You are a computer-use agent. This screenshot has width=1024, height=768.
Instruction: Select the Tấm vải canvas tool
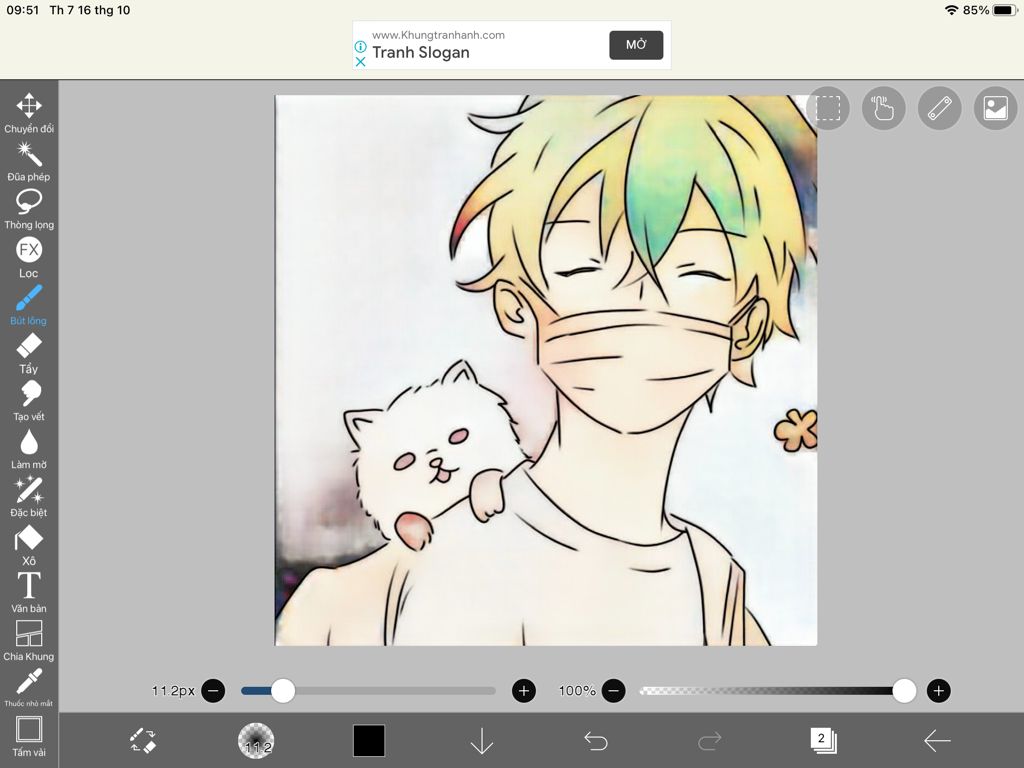29,737
